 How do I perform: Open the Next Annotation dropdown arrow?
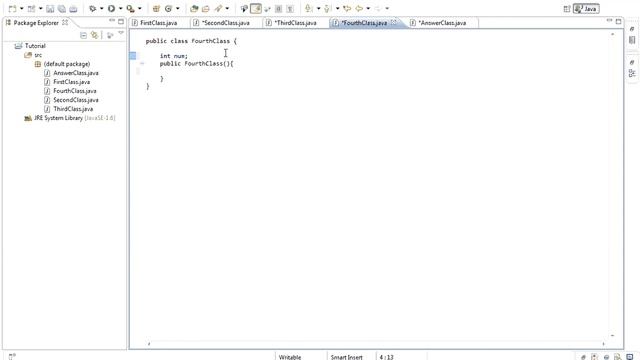[x=318, y=9]
